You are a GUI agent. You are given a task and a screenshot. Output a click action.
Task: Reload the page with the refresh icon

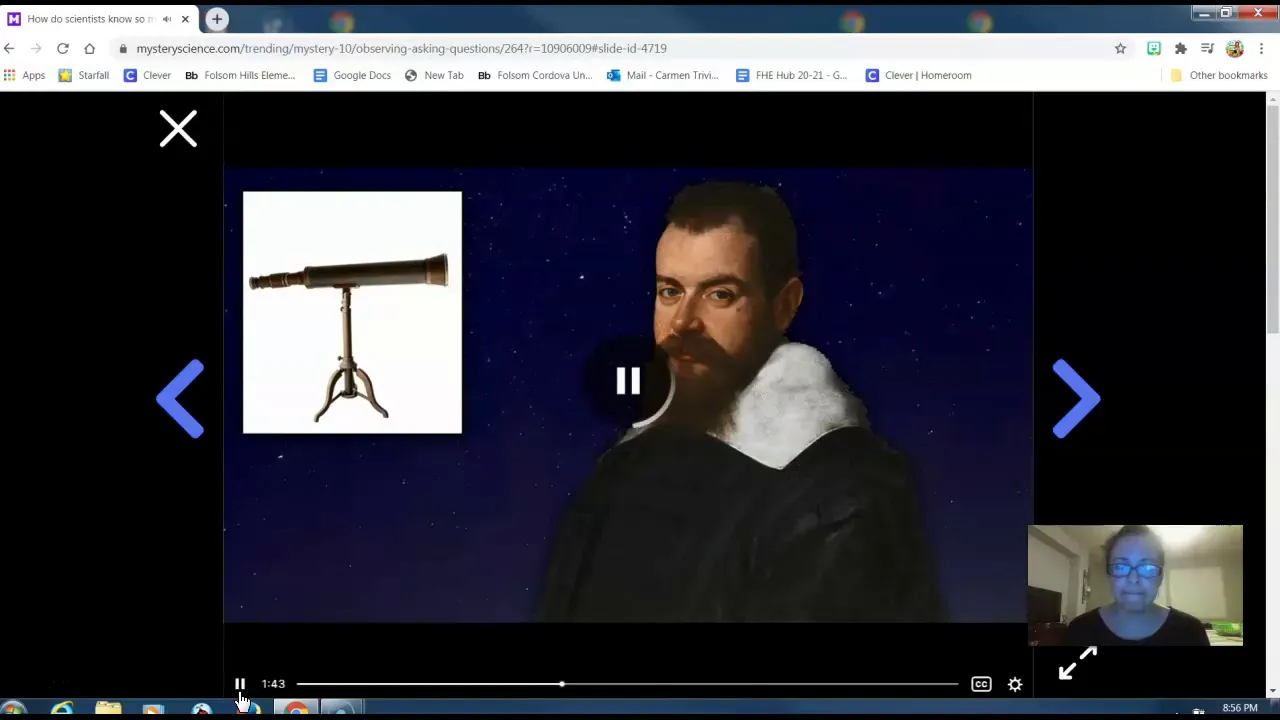63,48
